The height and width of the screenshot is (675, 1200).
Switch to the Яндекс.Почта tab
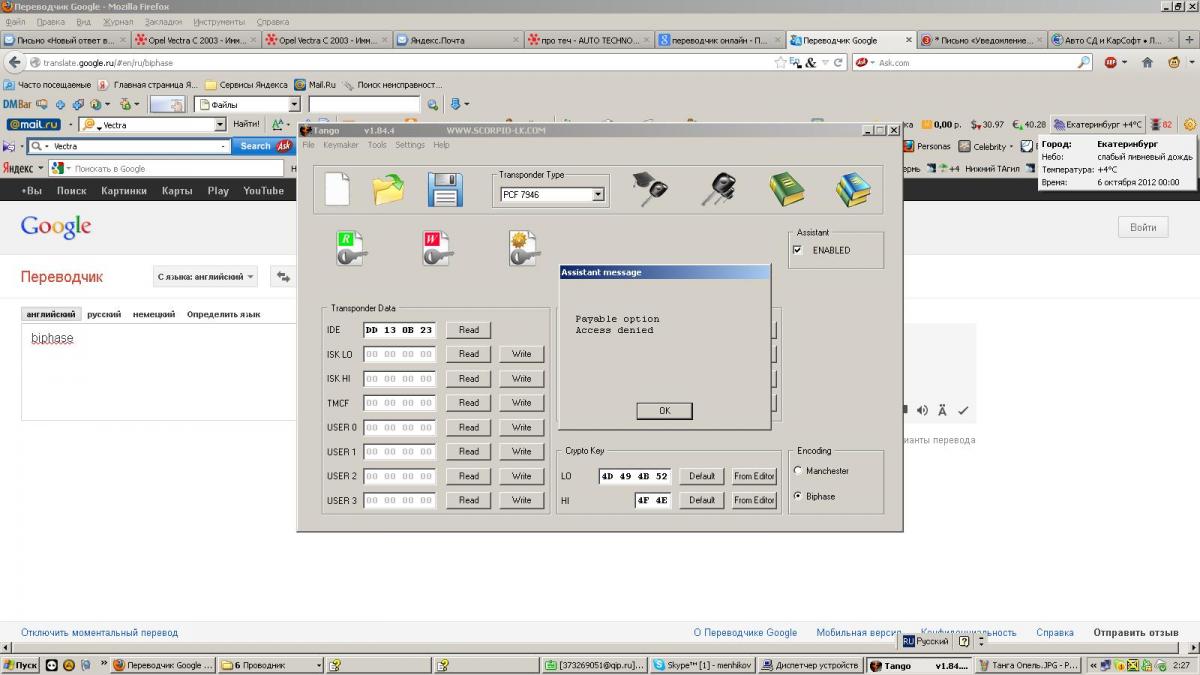(457, 40)
